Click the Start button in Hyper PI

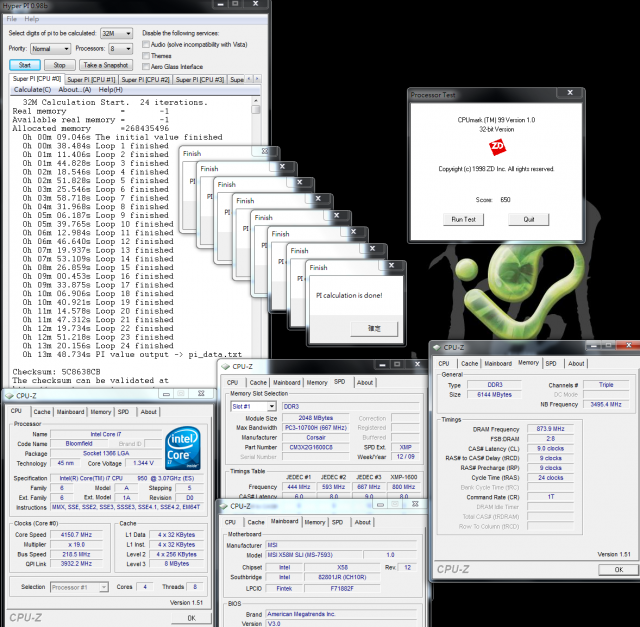pos(24,65)
